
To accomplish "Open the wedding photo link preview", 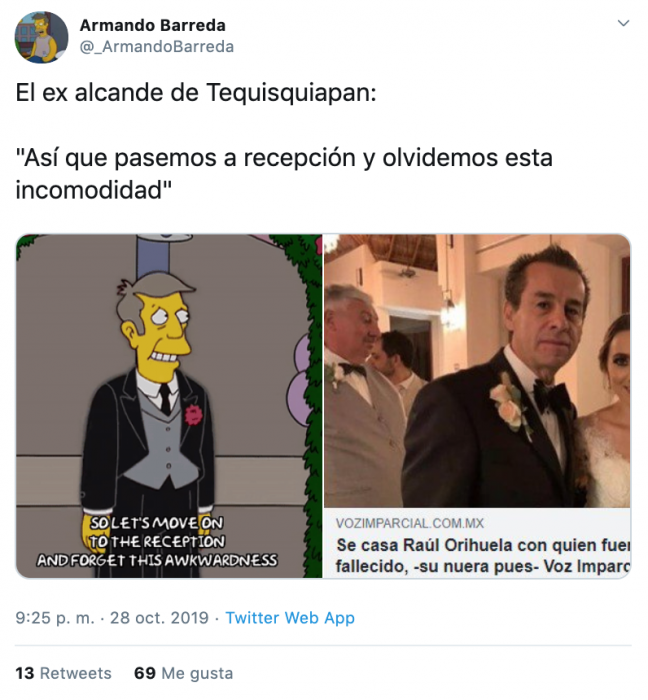I will (x=477, y=371).
